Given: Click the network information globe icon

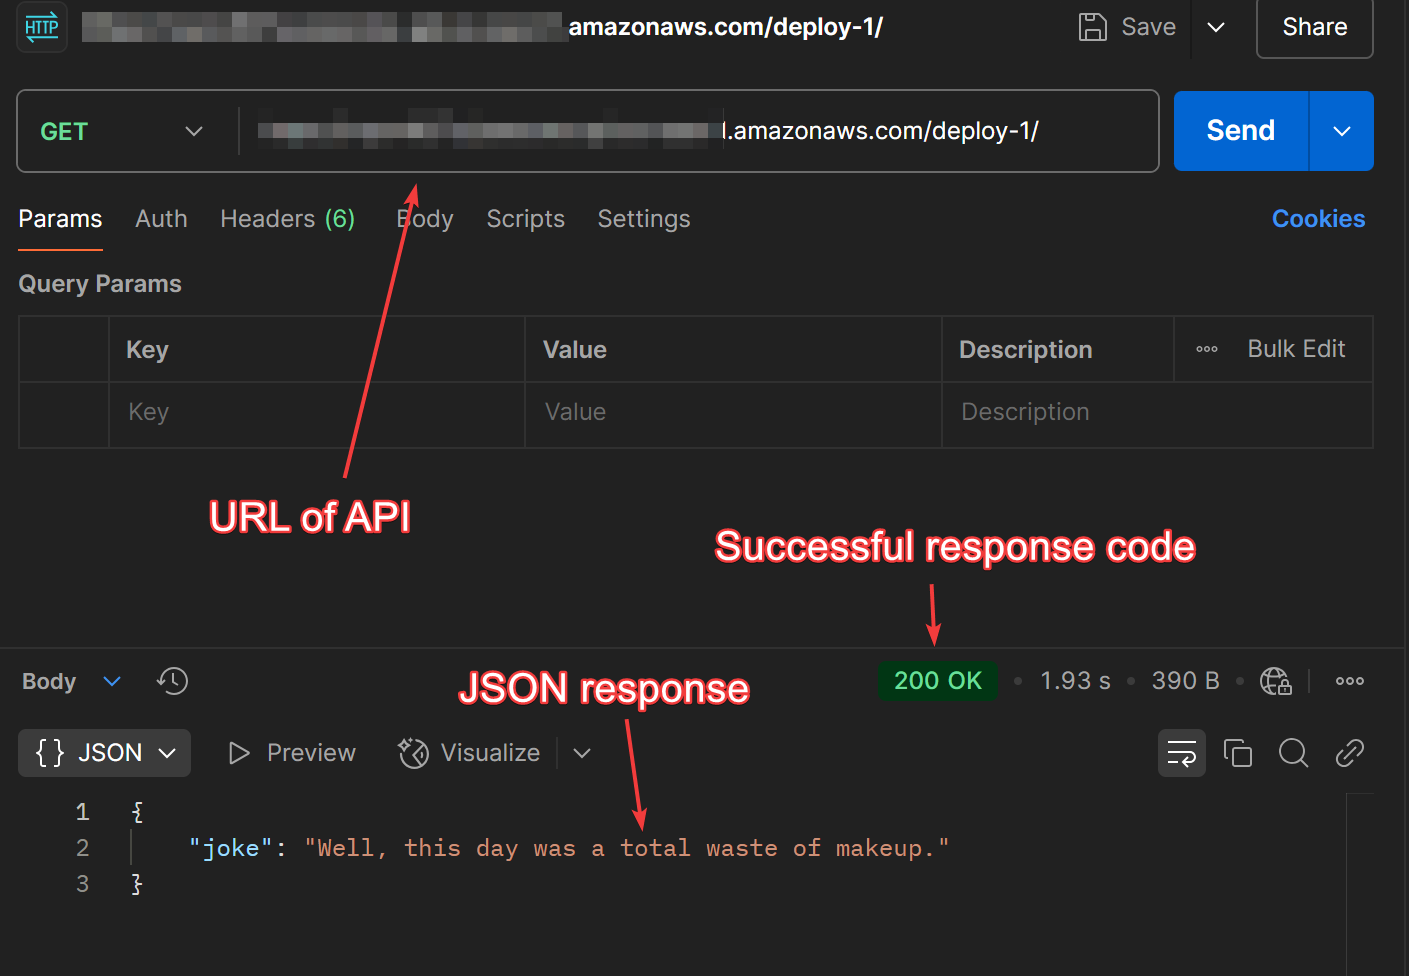Looking at the screenshot, I should 1275,681.
